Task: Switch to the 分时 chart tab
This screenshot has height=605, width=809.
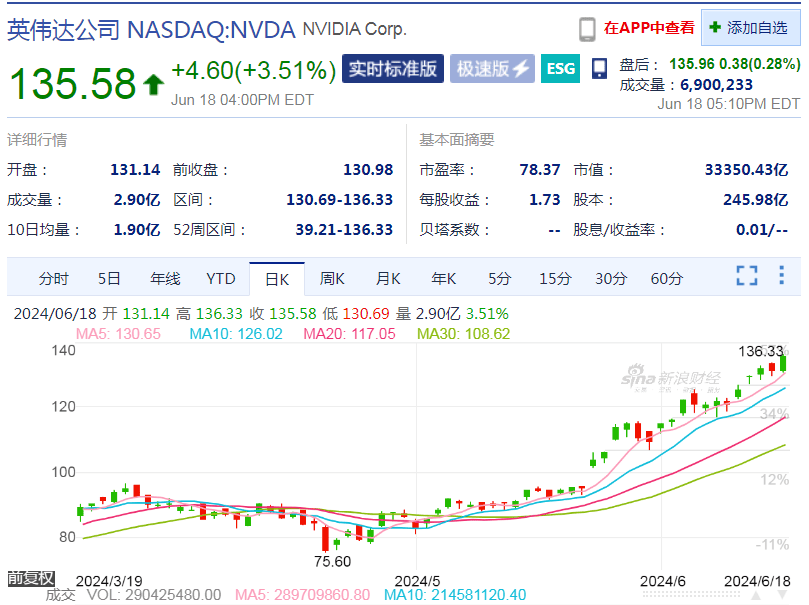Action: (x=53, y=279)
